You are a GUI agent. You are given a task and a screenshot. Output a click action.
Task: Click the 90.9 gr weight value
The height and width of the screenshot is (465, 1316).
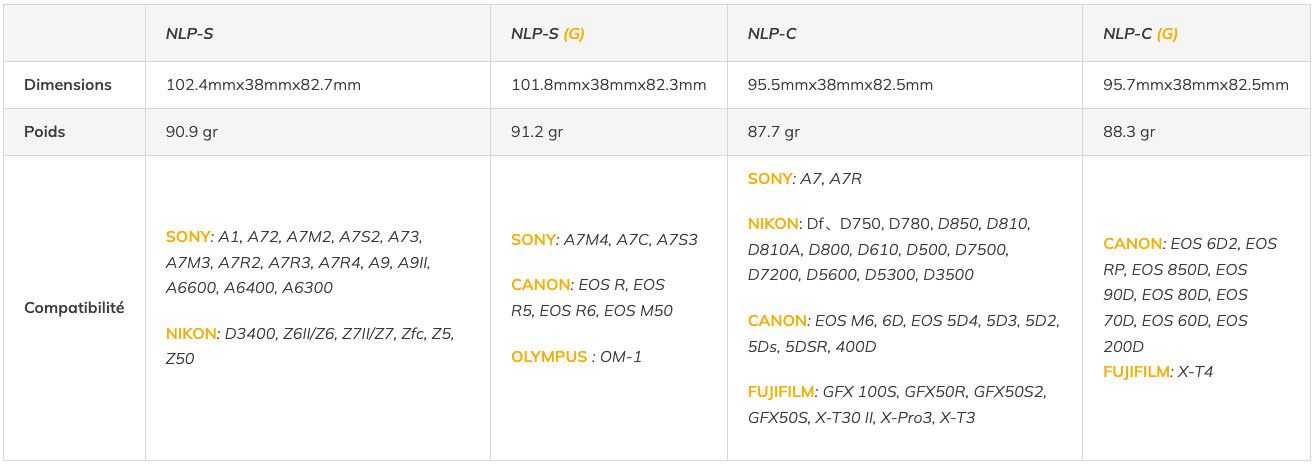192,132
